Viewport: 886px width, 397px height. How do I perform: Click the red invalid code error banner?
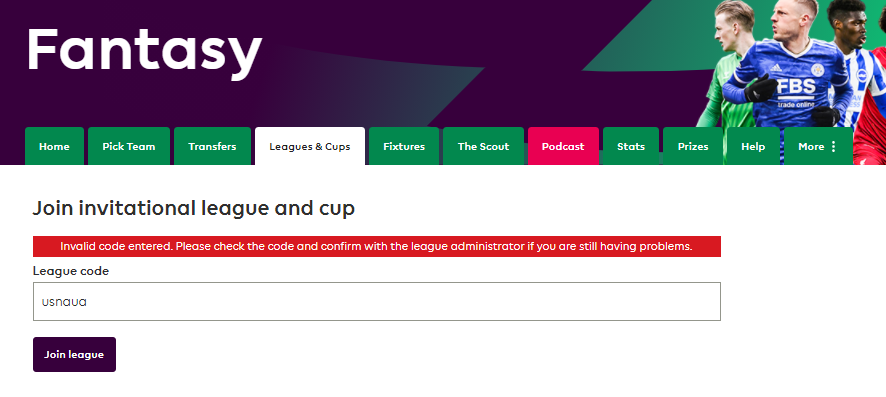[x=377, y=247]
